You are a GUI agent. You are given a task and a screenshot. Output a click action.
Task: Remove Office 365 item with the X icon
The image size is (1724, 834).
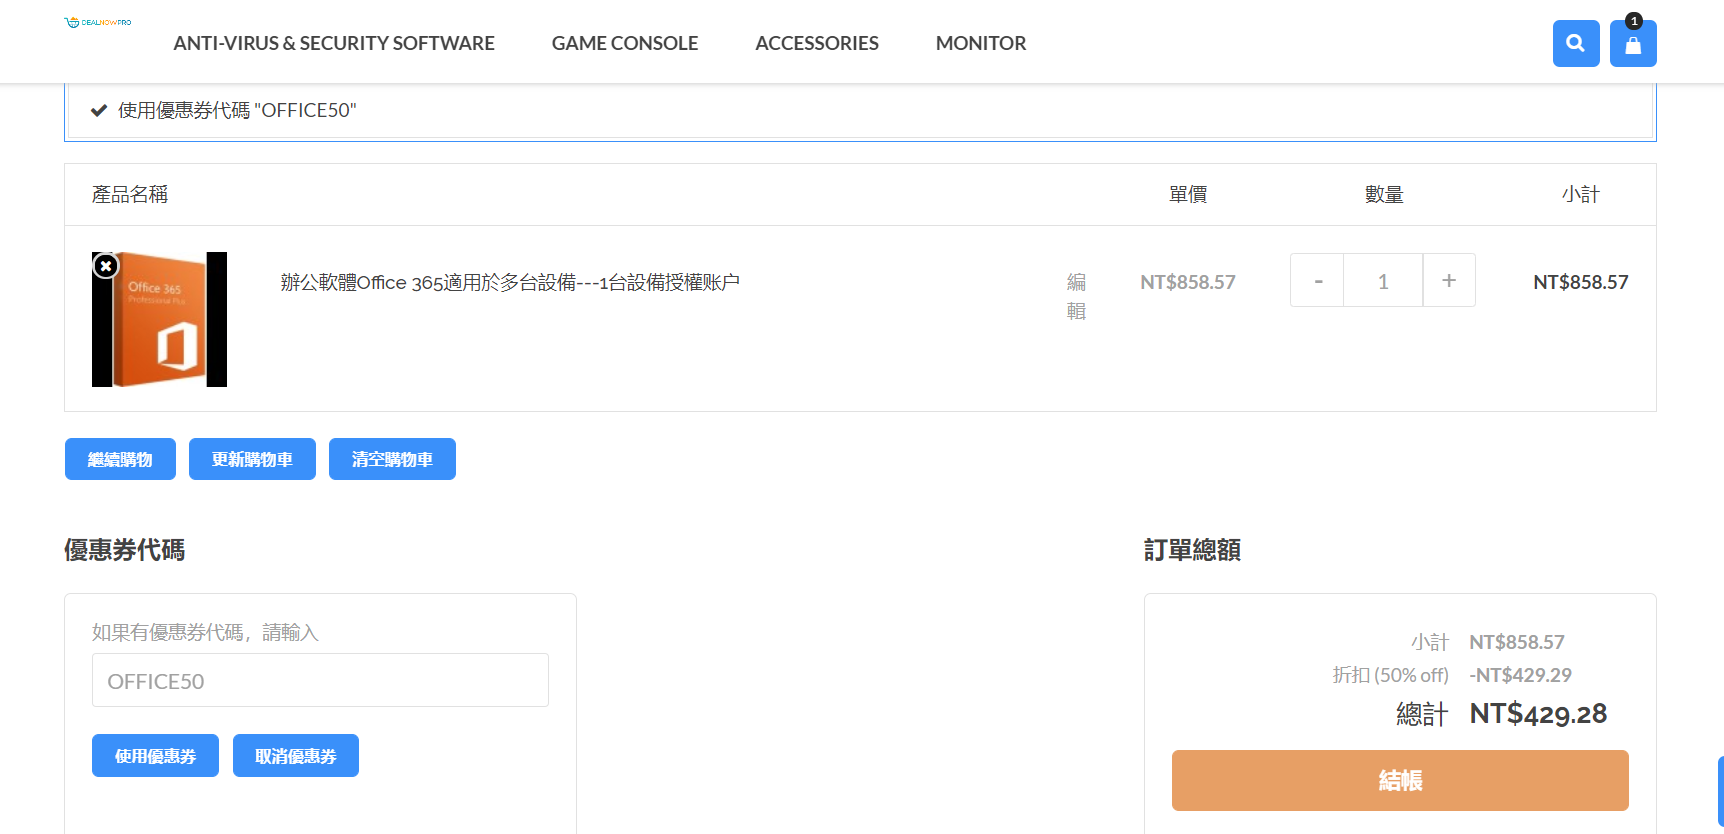tap(106, 266)
